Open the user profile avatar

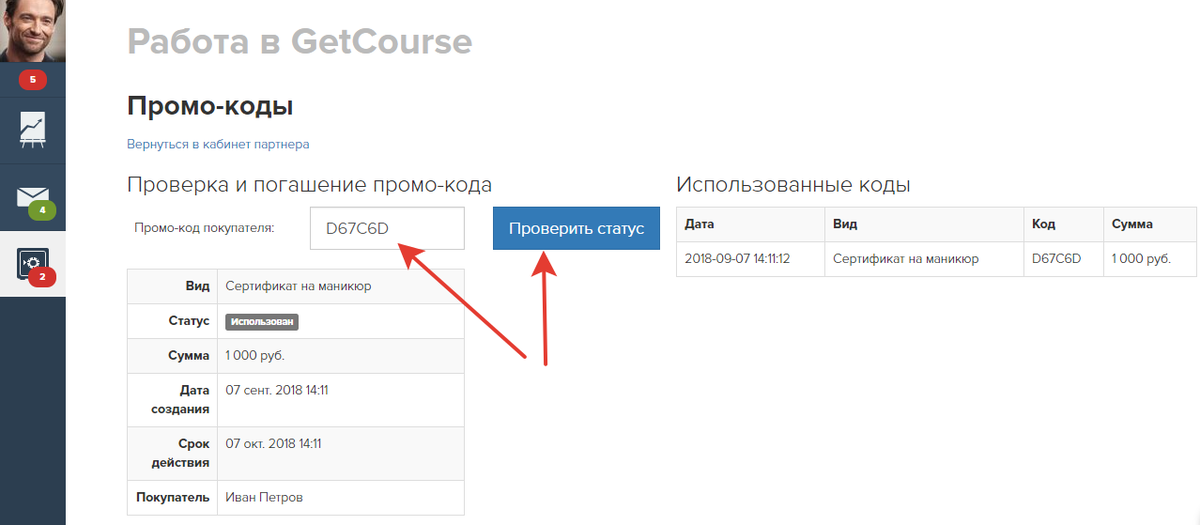tap(32, 30)
